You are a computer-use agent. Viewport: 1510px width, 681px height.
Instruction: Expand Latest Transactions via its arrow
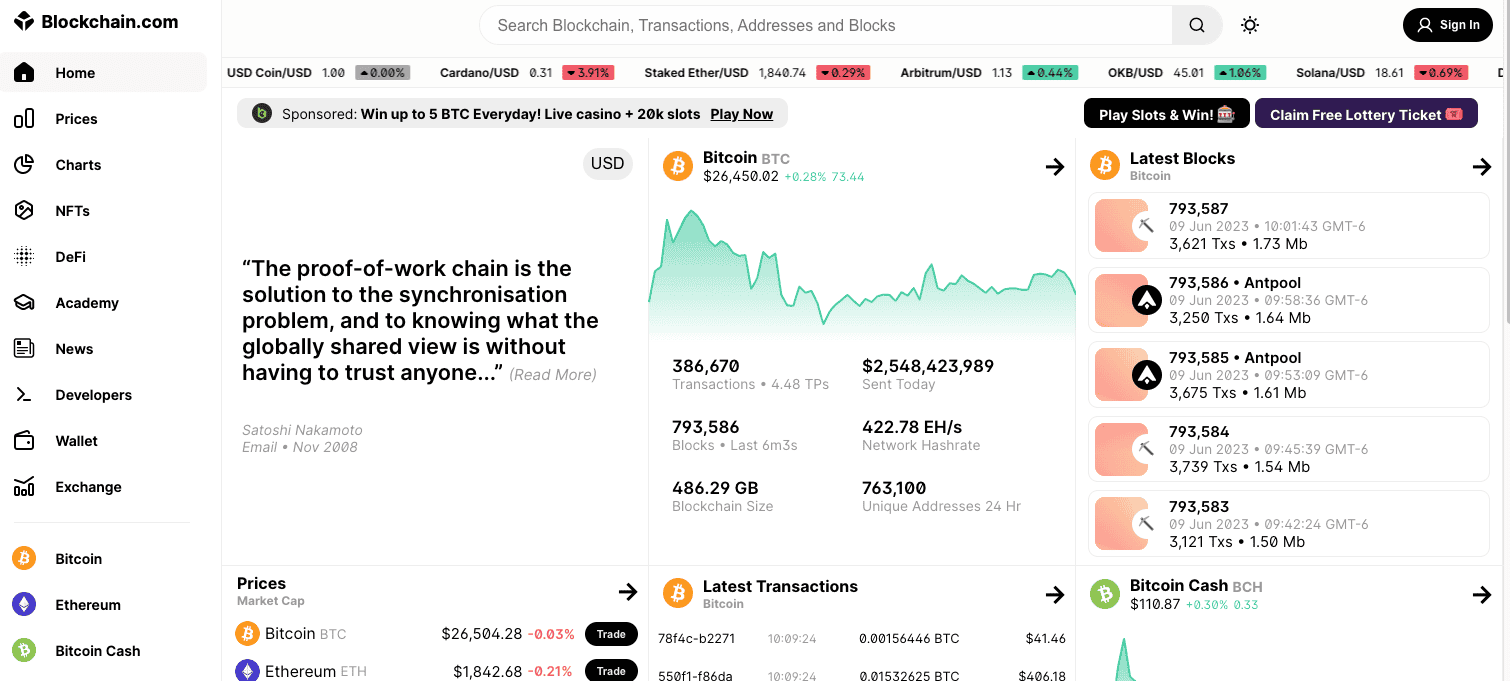[x=1055, y=594]
